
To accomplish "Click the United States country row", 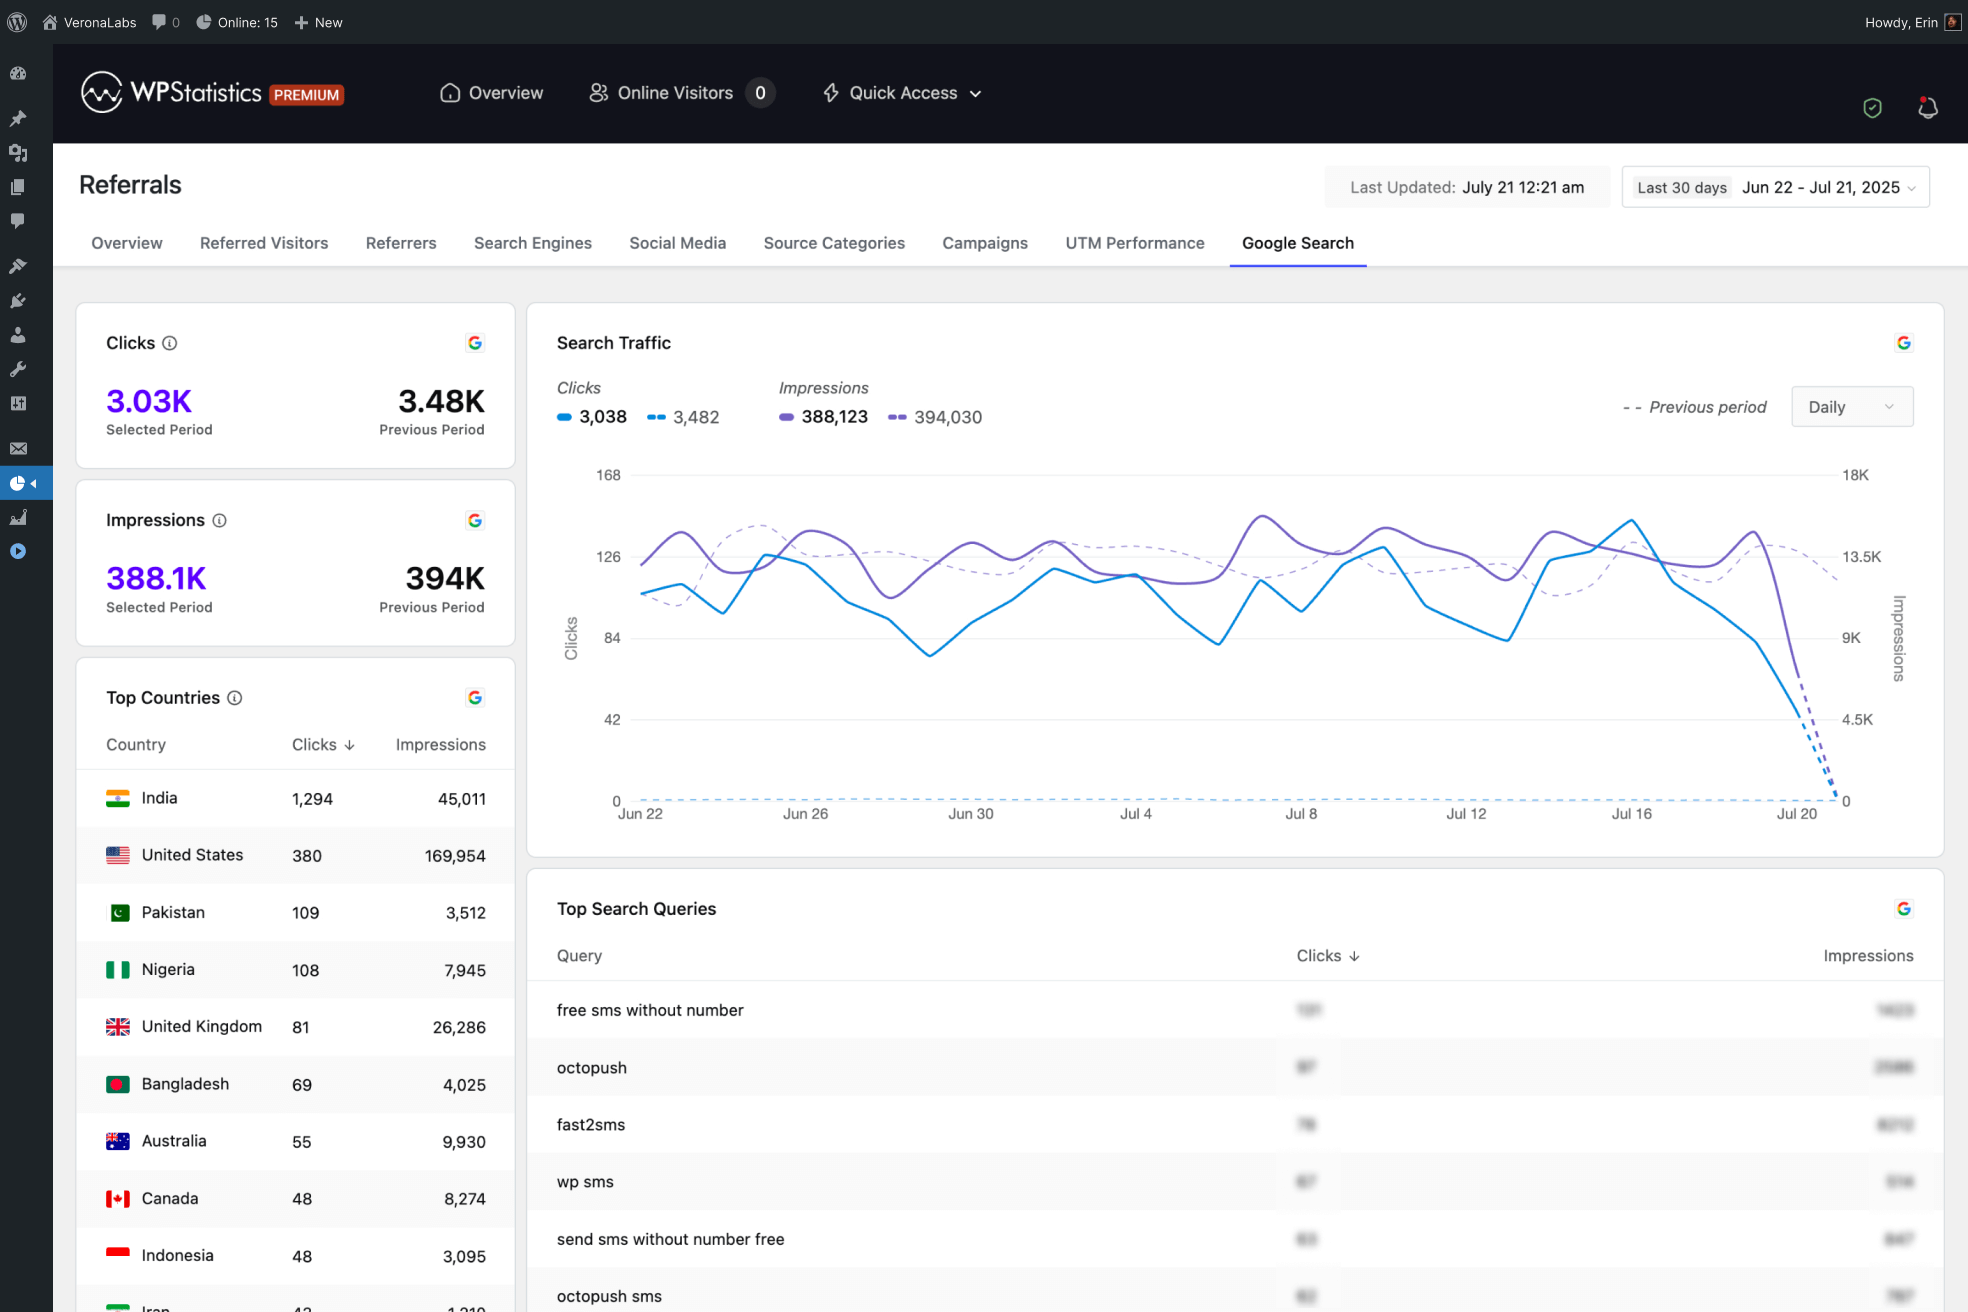I will point(296,855).
